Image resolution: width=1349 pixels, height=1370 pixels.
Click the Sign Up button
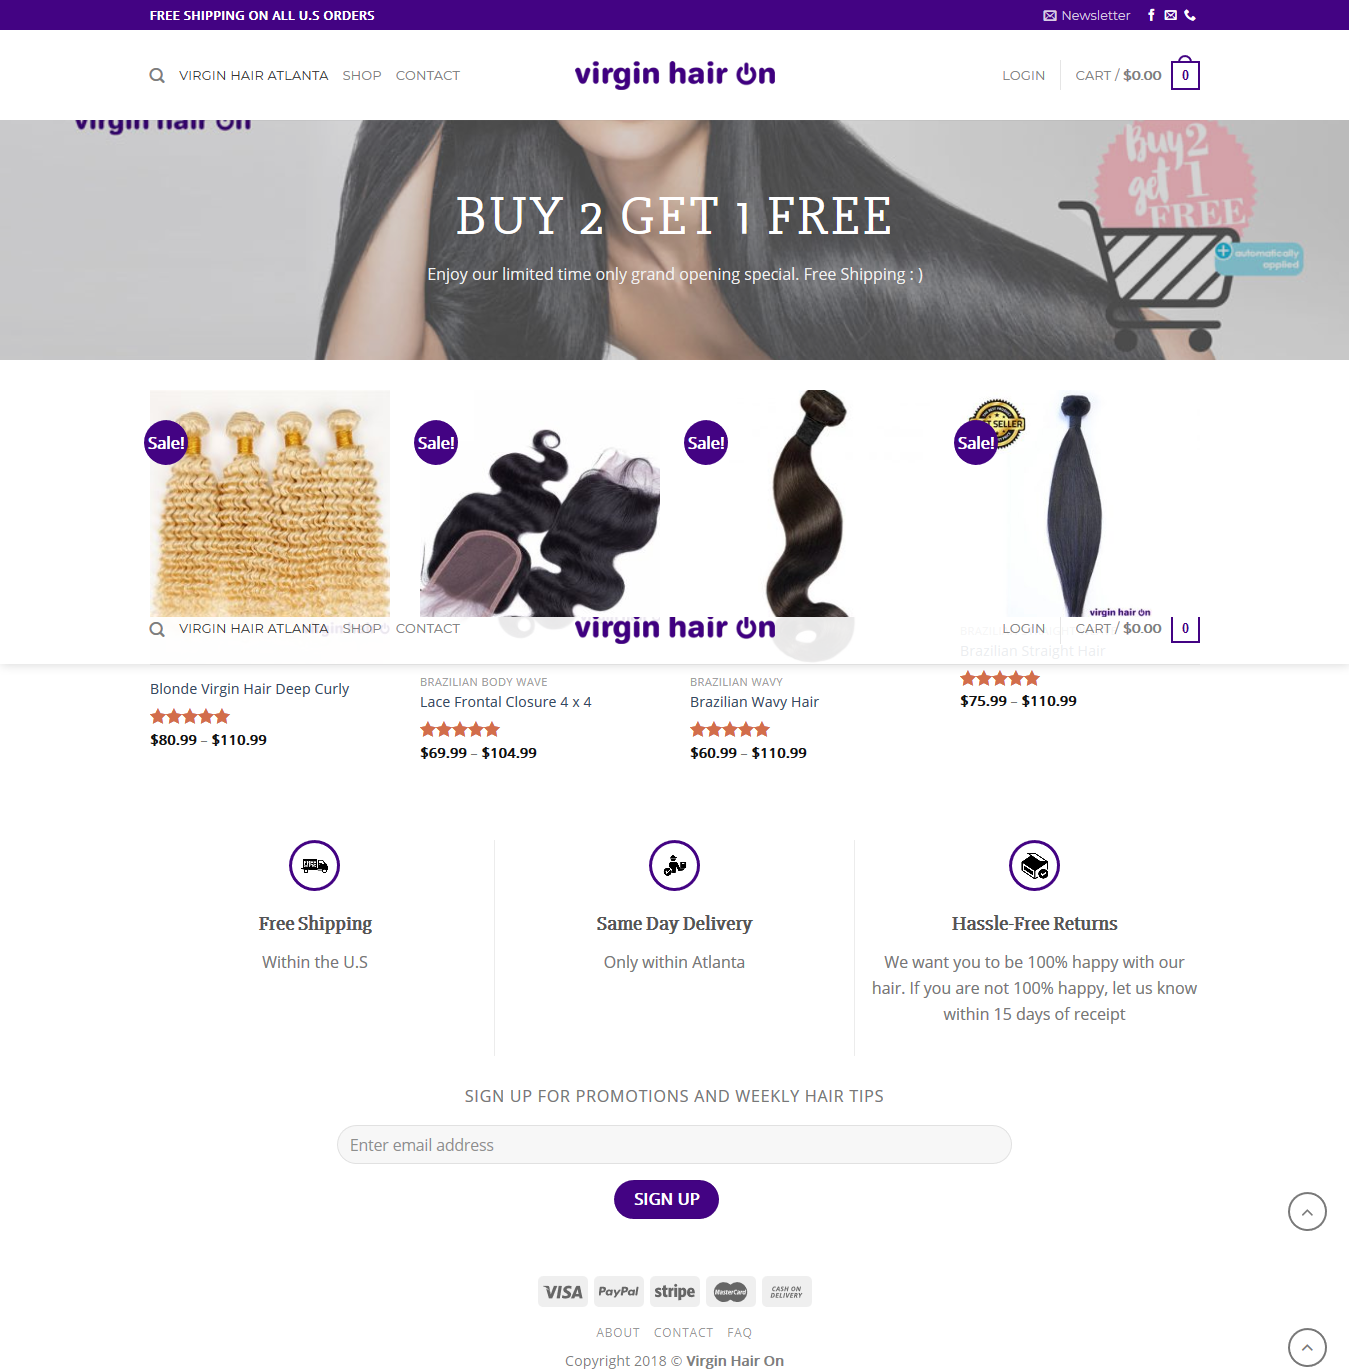[666, 1199]
